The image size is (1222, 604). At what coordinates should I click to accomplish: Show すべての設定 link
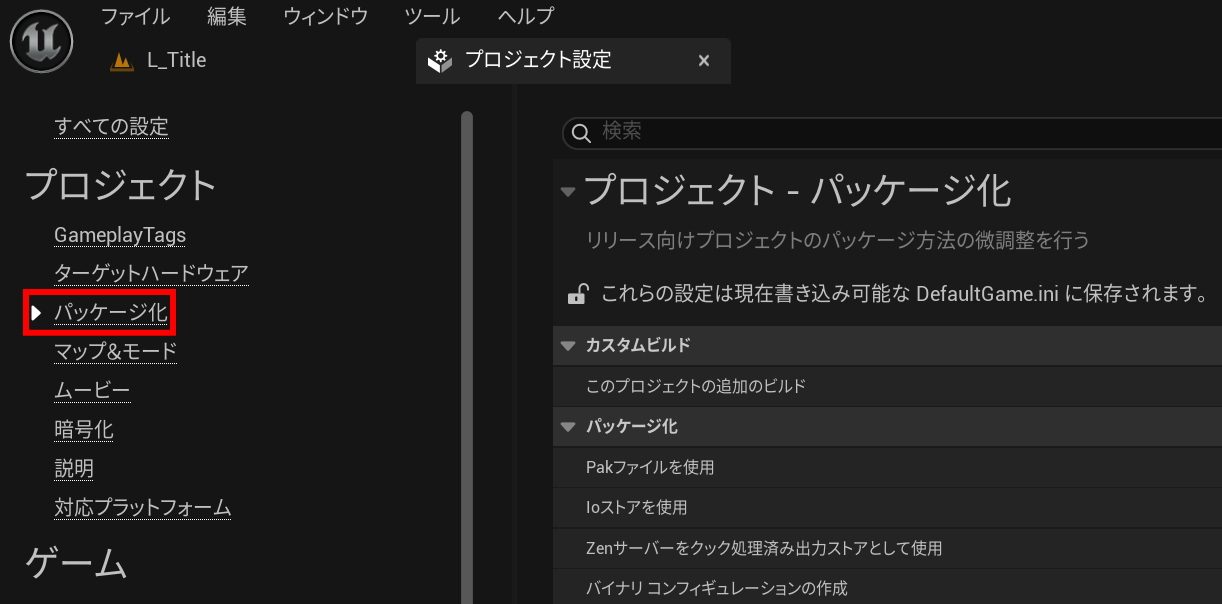coord(111,126)
